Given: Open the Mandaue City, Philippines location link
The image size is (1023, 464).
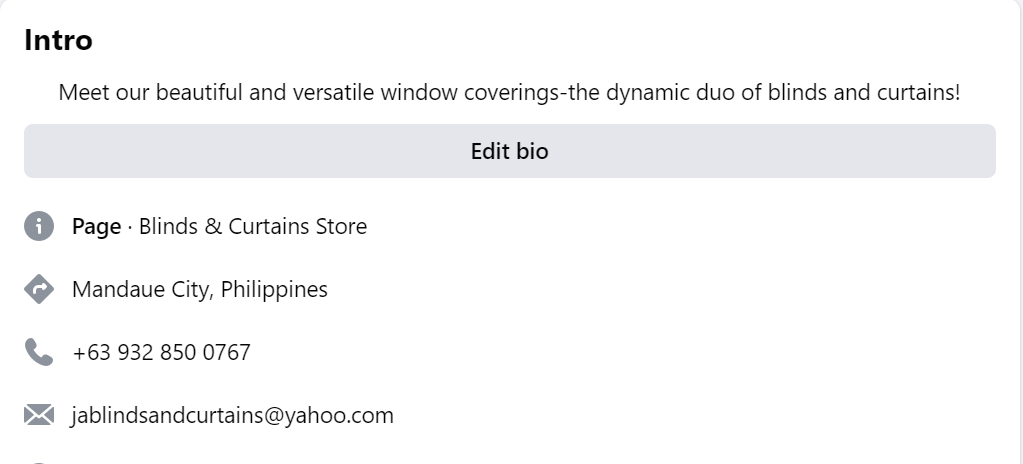Looking at the screenshot, I should [x=199, y=289].
